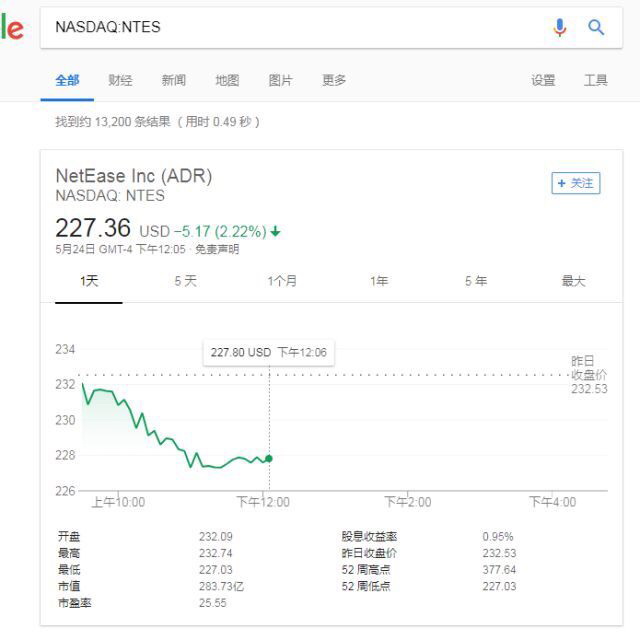
Task: Click the voice search microphone icon
Action: pyautogui.click(x=560, y=27)
